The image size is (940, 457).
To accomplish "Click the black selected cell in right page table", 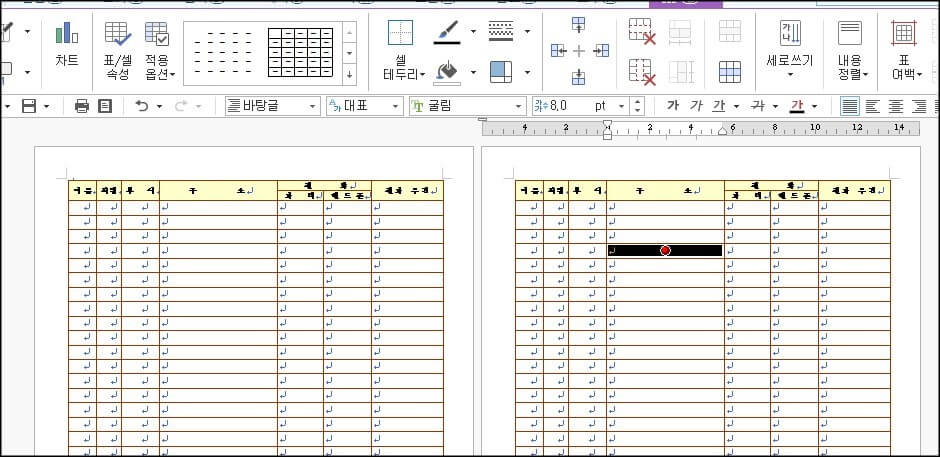I will tap(665, 251).
